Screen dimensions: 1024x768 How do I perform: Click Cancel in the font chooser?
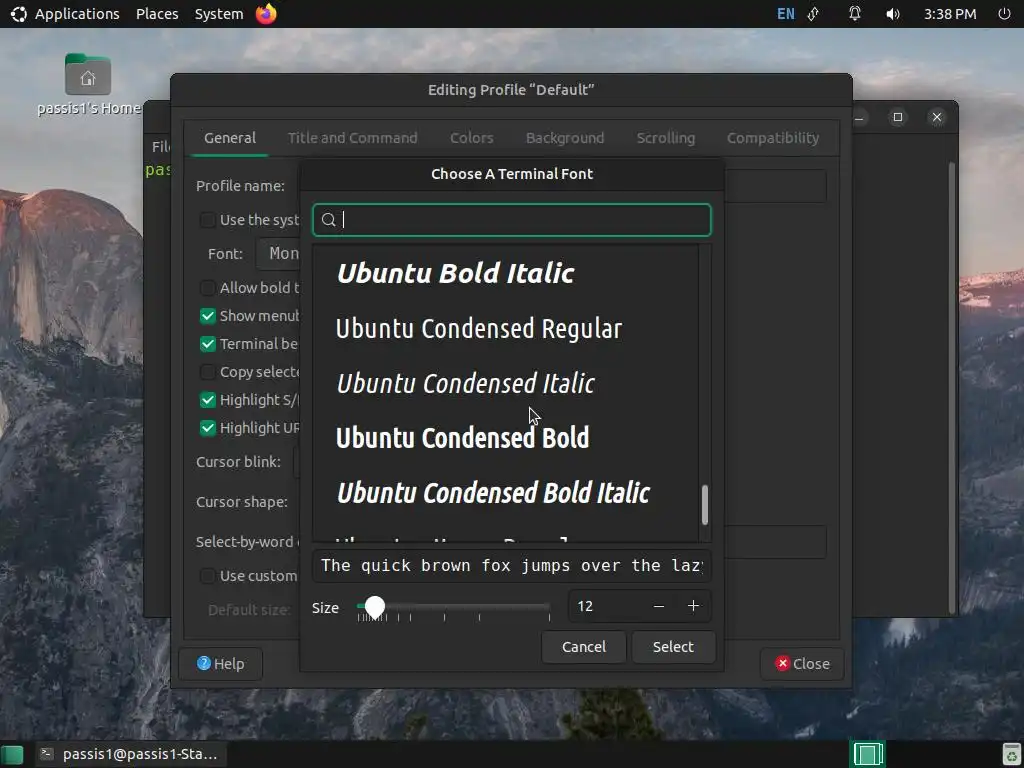tap(584, 647)
